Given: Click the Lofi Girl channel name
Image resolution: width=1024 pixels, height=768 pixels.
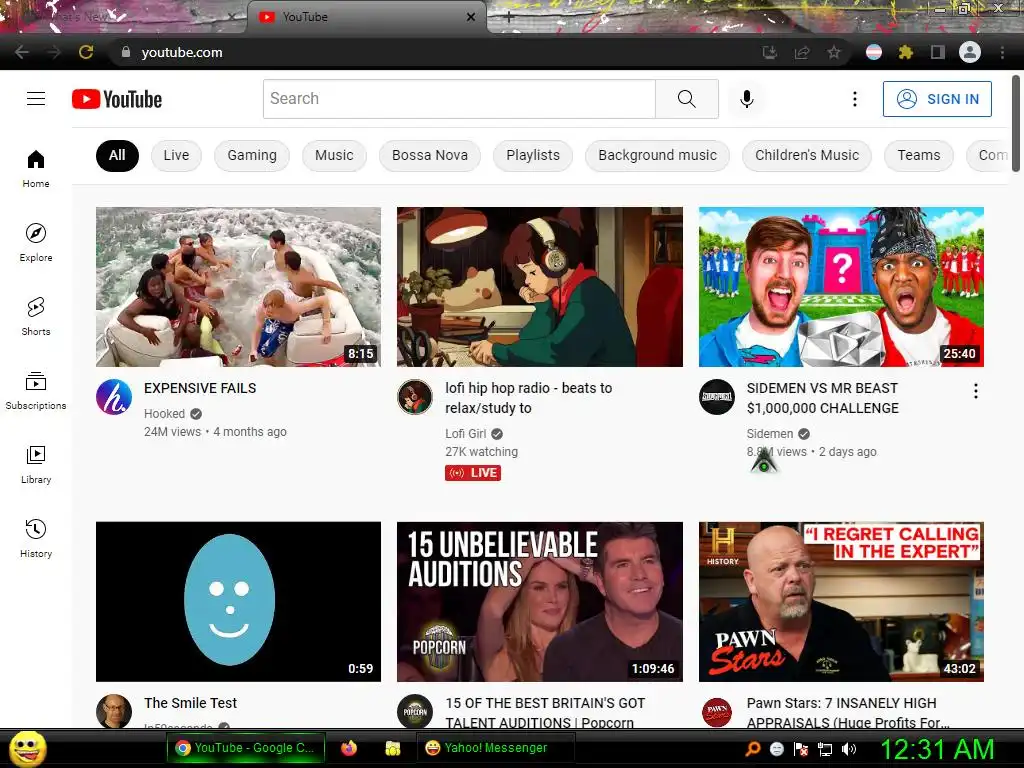Looking at the screenshot, I should coord(466,434).
